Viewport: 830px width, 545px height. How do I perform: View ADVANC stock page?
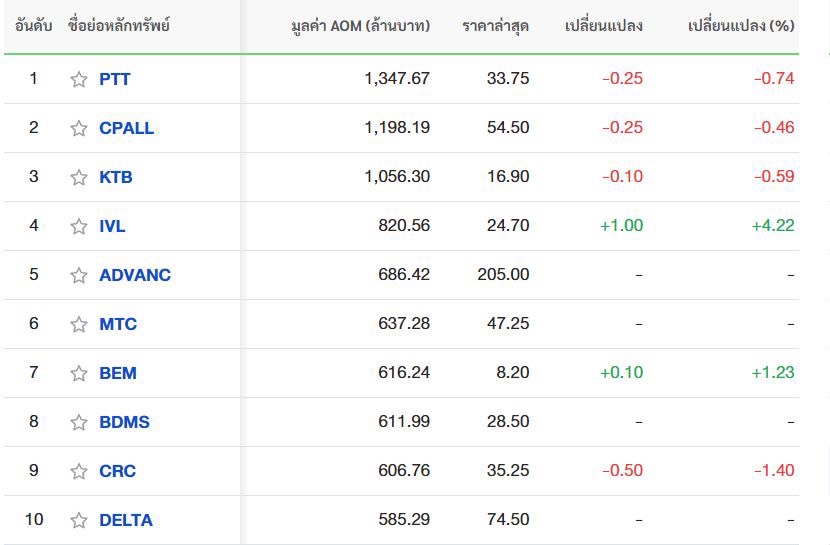point(135,275)
